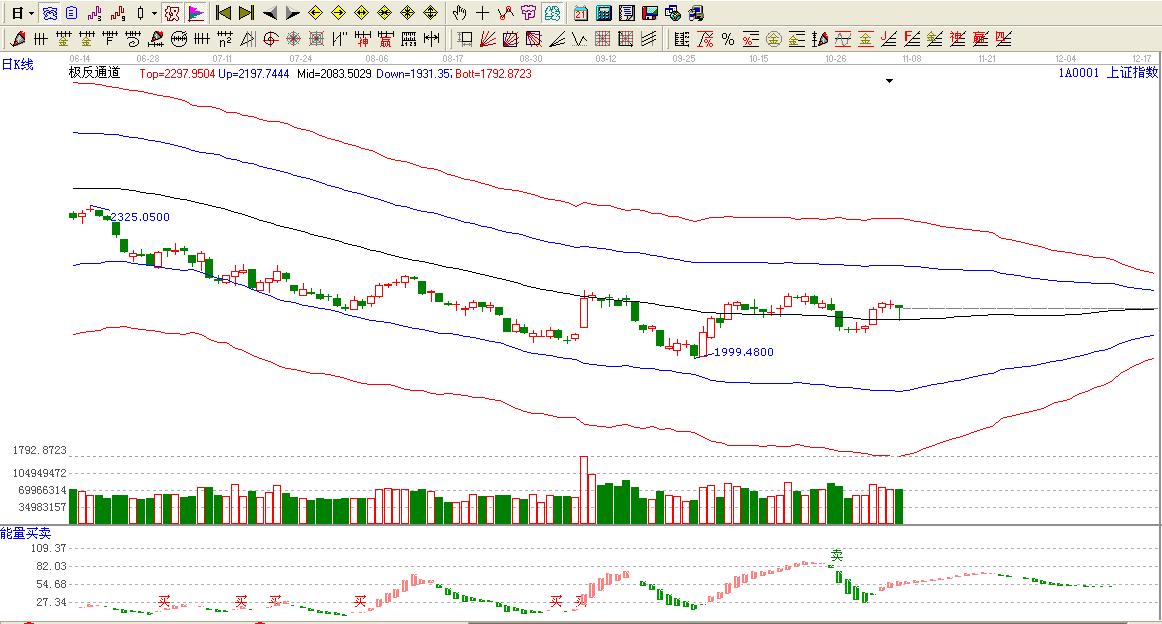Jump to last bar with skip-forward icon

(245, 13)
